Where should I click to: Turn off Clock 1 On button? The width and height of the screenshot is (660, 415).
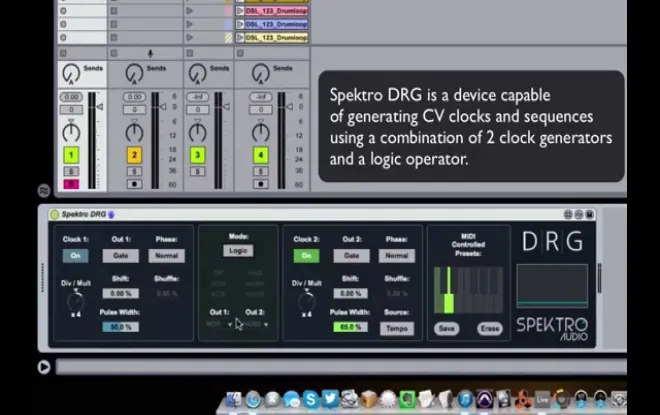[x=75, y=255]
